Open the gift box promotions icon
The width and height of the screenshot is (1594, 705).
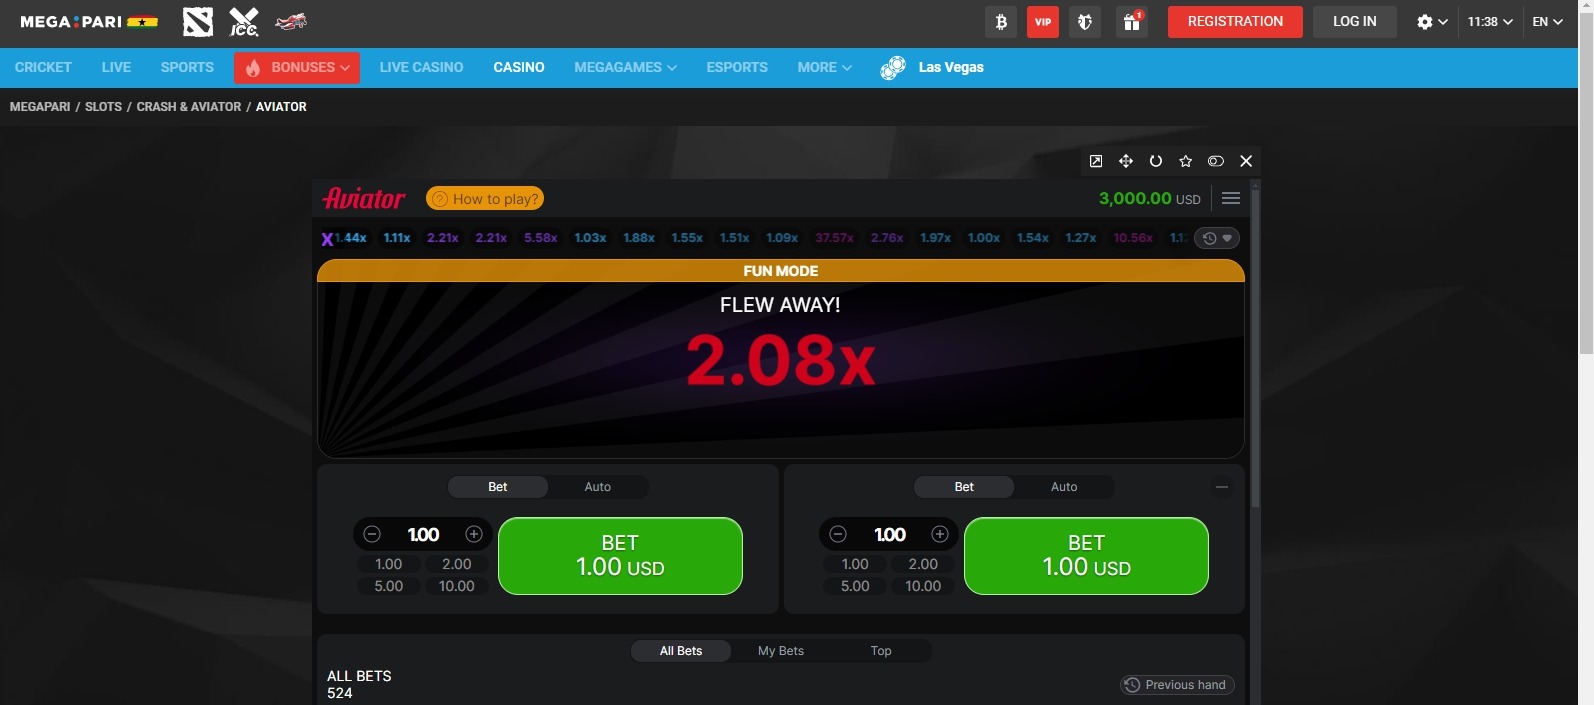pos(1131,22)
